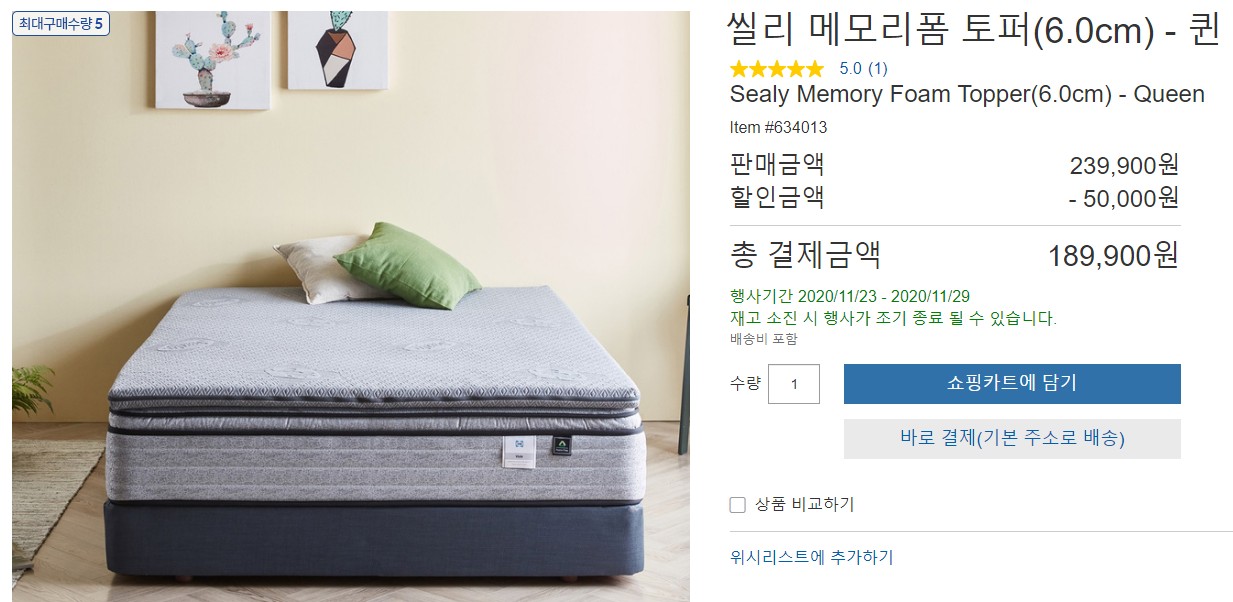Viewport: 1233px width, 602px height.
Task: Open the main mattress product image
Action: (351, 306)
